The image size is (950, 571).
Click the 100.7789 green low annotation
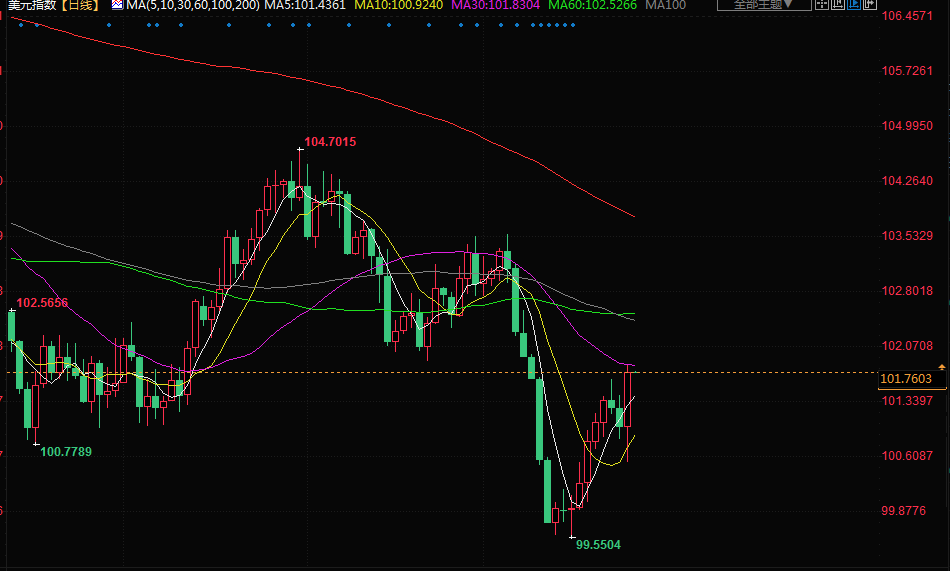click(65, 452)
